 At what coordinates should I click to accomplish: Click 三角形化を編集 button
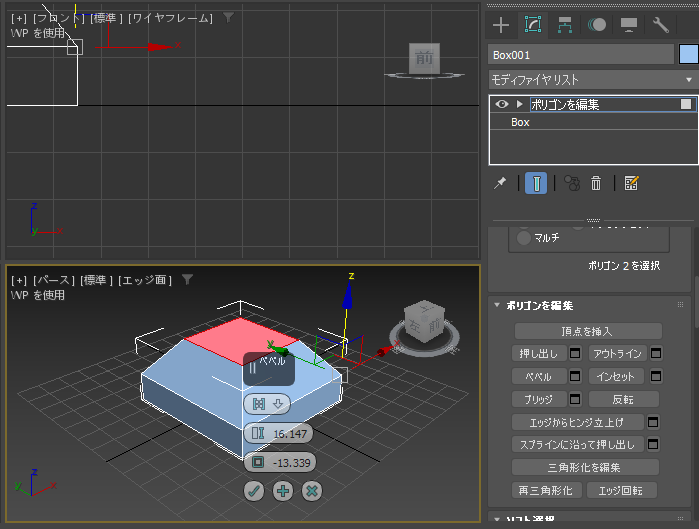(585, 467)
